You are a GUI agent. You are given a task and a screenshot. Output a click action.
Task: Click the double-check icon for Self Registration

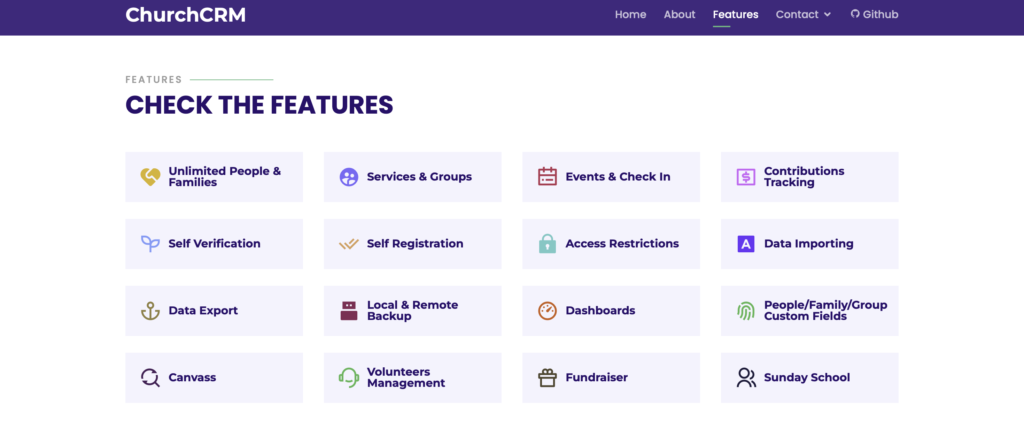(x=349, y=244)
